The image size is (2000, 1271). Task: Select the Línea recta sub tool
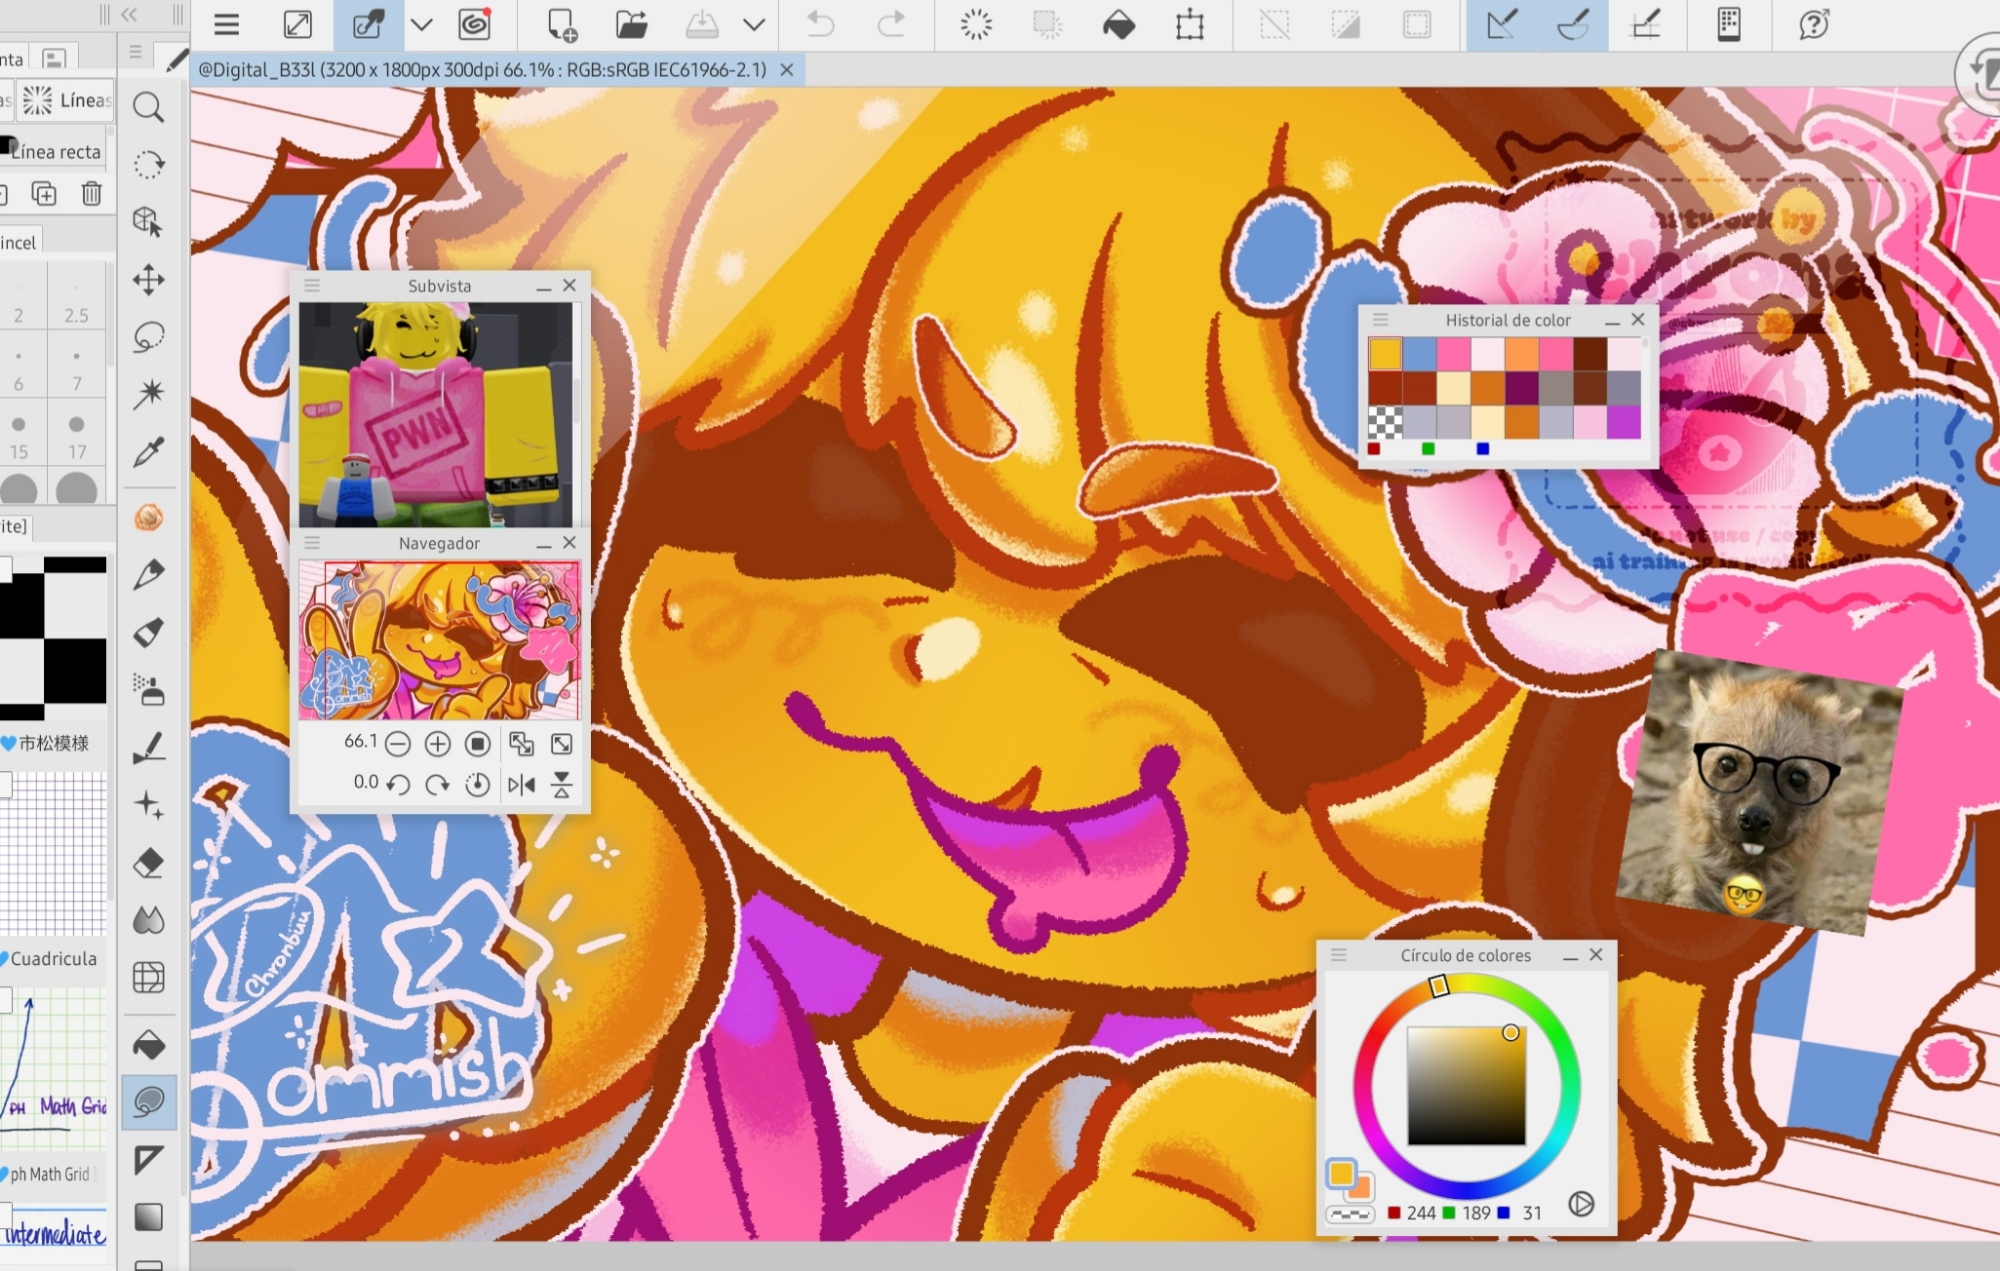[x=56, y=152]
